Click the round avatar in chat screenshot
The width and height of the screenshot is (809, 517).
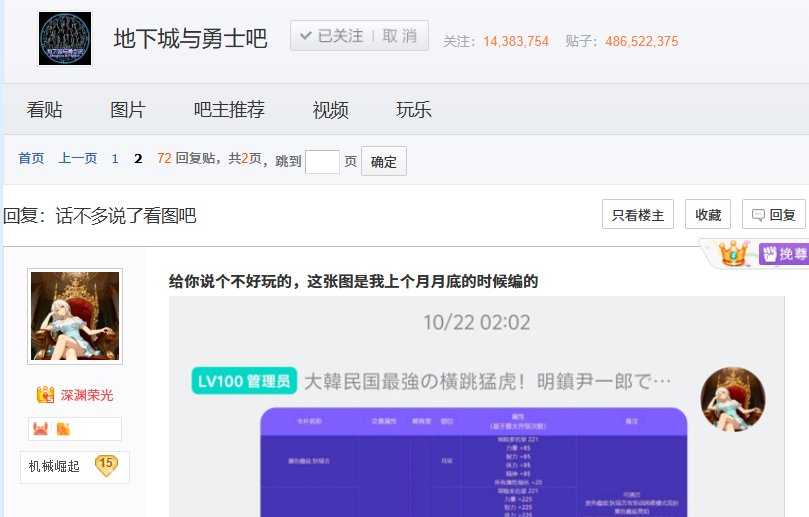[x=733, y=399]
